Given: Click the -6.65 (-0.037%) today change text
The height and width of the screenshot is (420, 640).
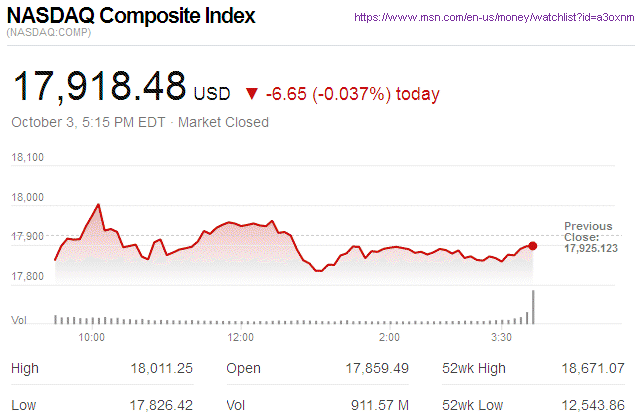Looking at the screenshot, I should (x=353, y=94).
